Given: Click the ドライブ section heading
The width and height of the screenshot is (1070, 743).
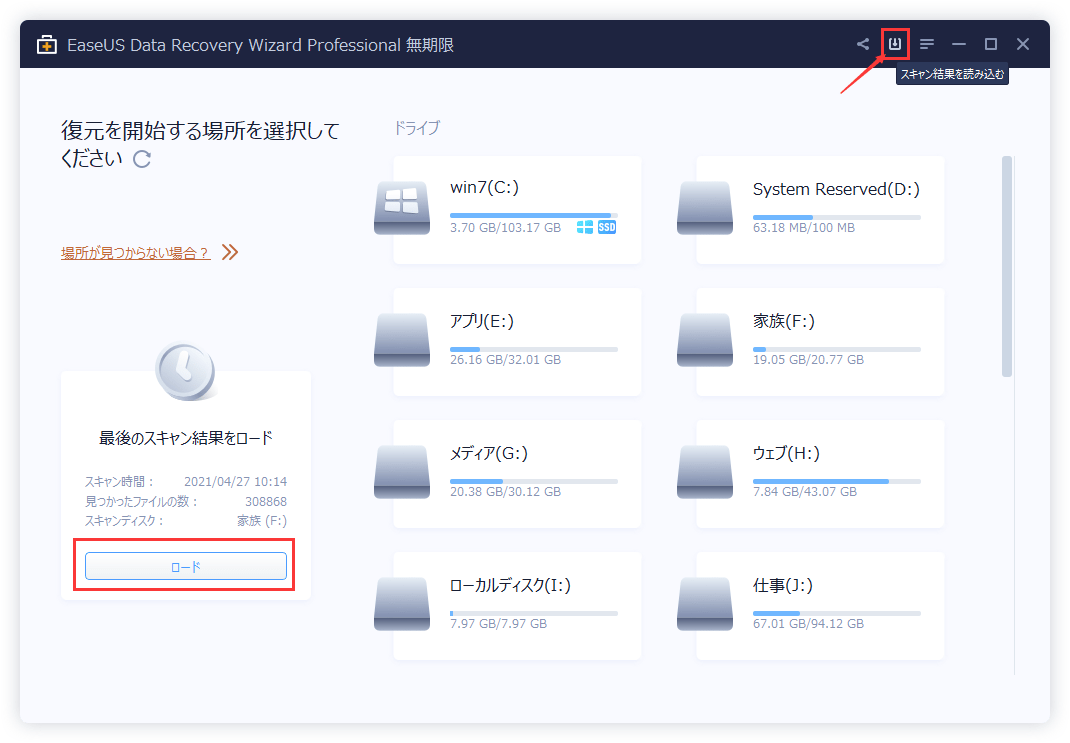Looking at the screenshot, I should tap(417, 128).
